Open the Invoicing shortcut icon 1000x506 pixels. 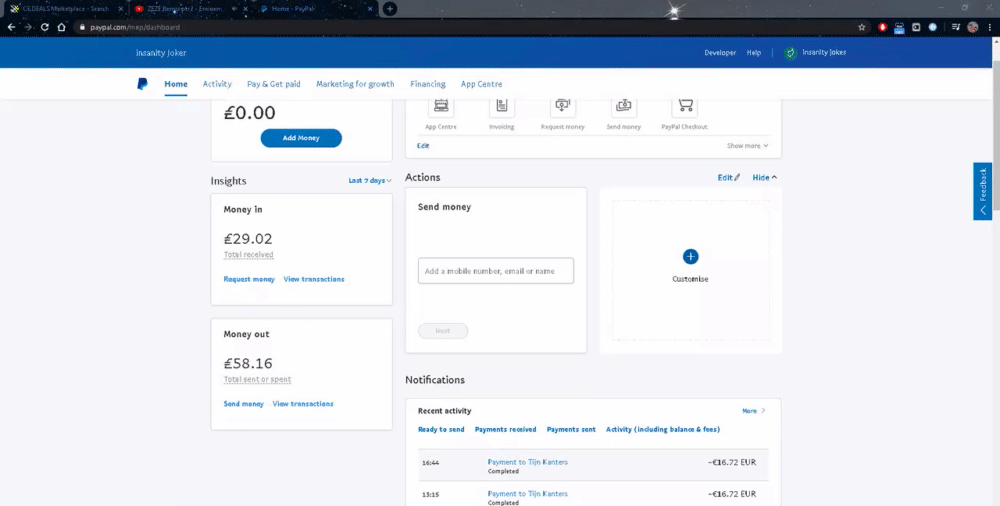[502, 107]
